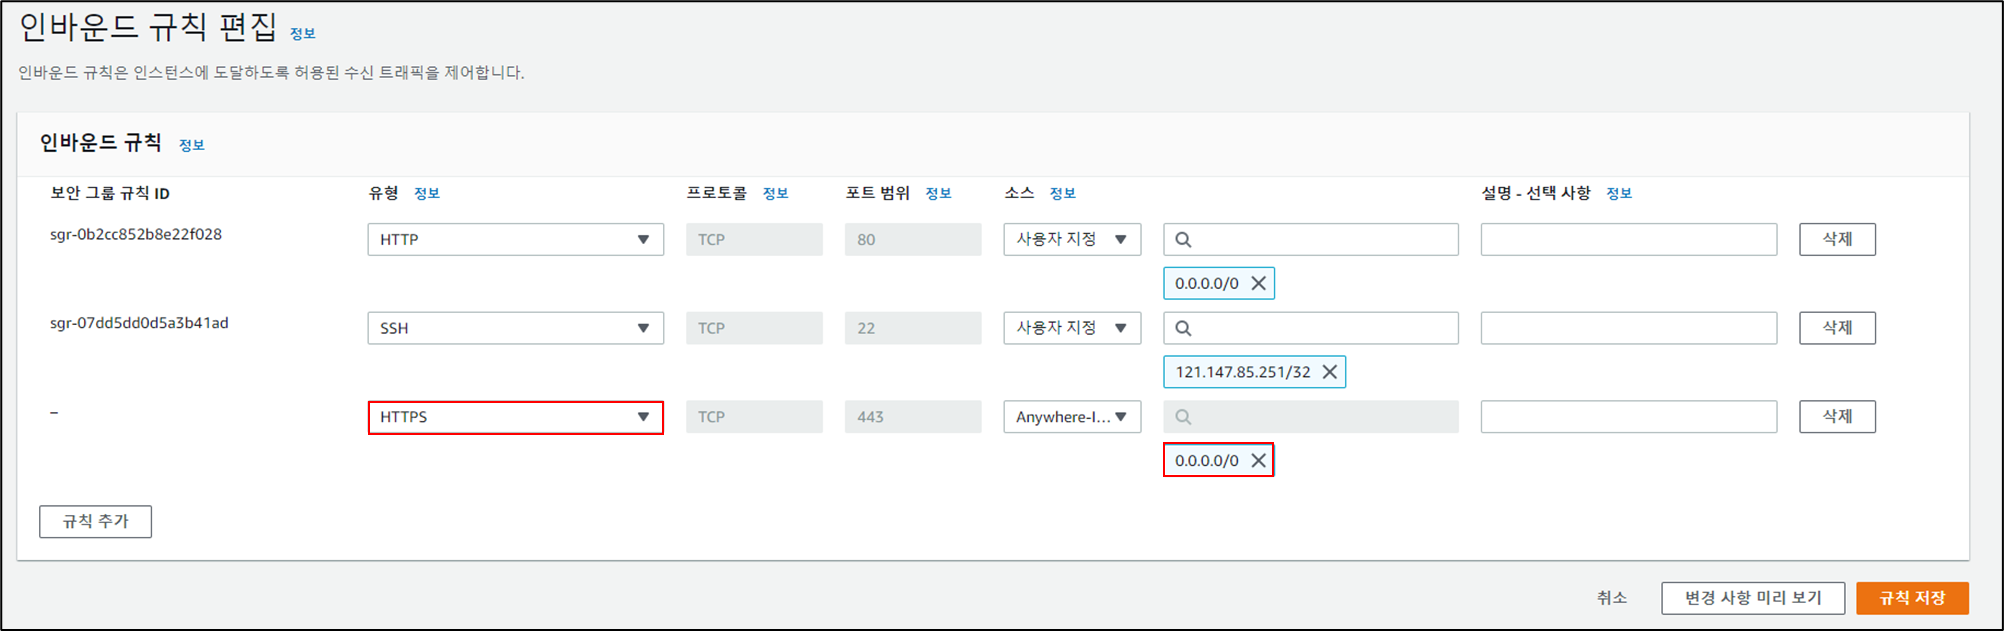Select rule ID sgr-0b2cc852b8e22f028 text
Screen dimensions: 2004x631
click(136, 235)
